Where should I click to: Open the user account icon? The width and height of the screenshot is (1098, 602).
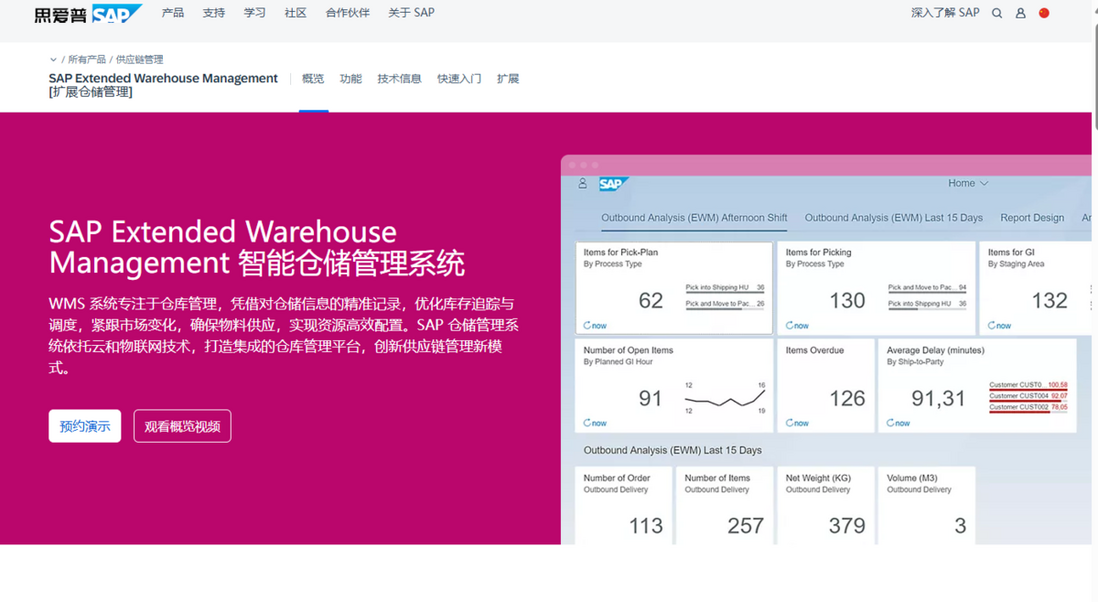[x=1020, y=13]
